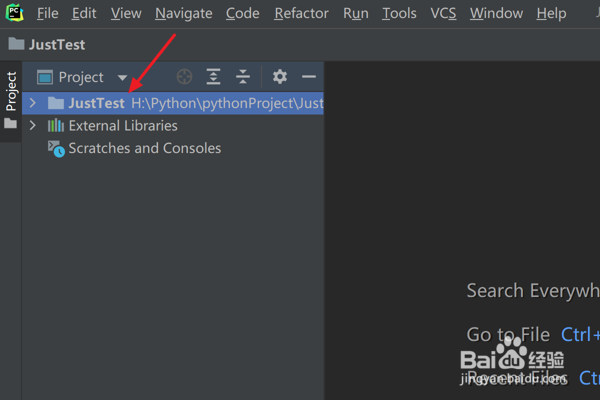Image resolution: width=600 pixels, height=400 pixels.
Task: Click the Collapse All icon
Action: (243, 77)
